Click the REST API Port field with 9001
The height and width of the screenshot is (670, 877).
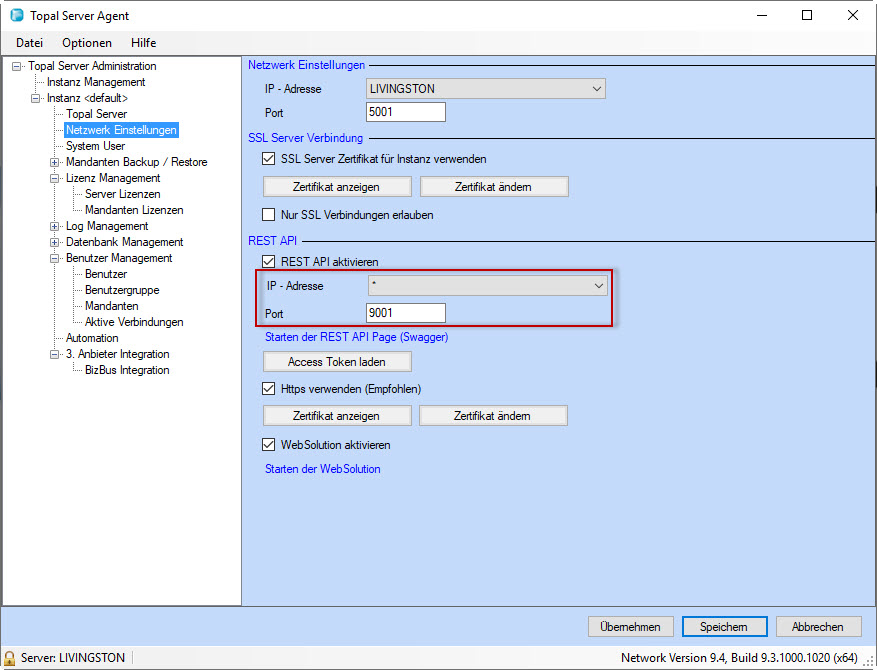click(405, 313)
